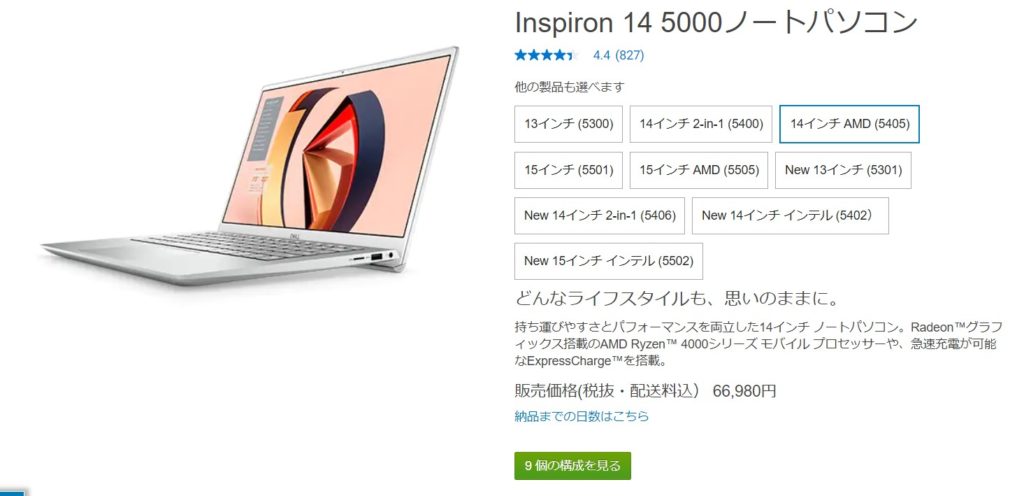
Task: Click the star rating icons
Action: click(545, 55)
